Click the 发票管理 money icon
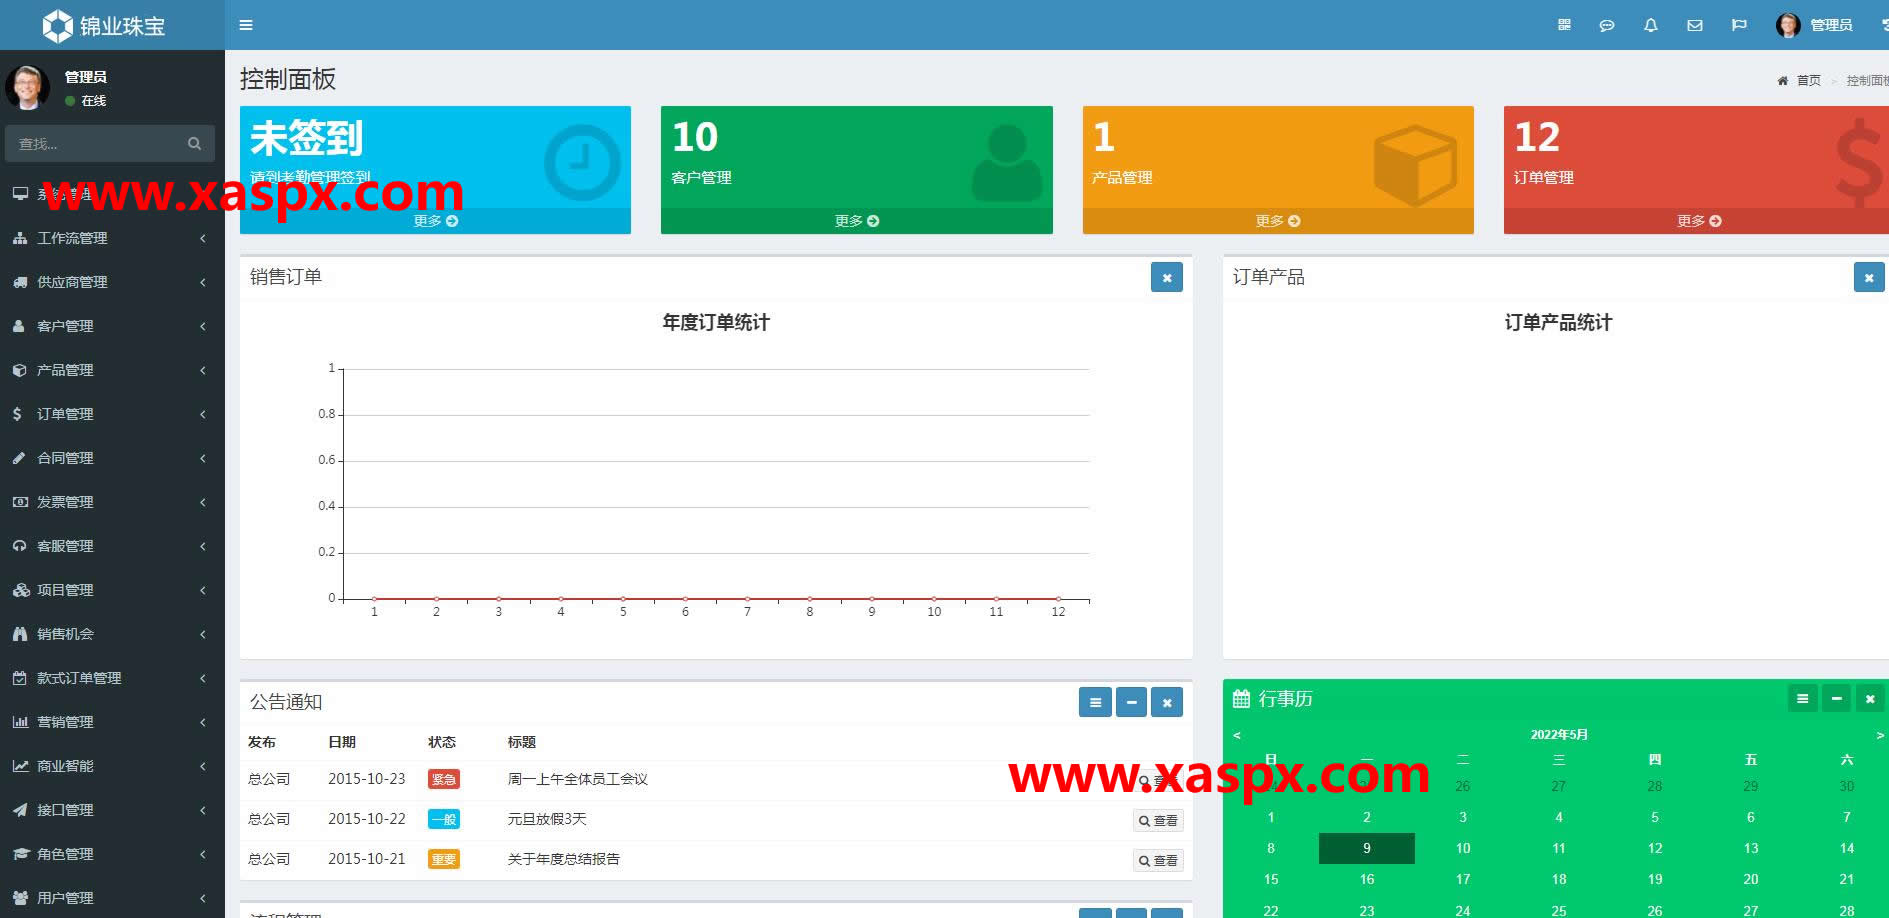 (x=20, y=502)
